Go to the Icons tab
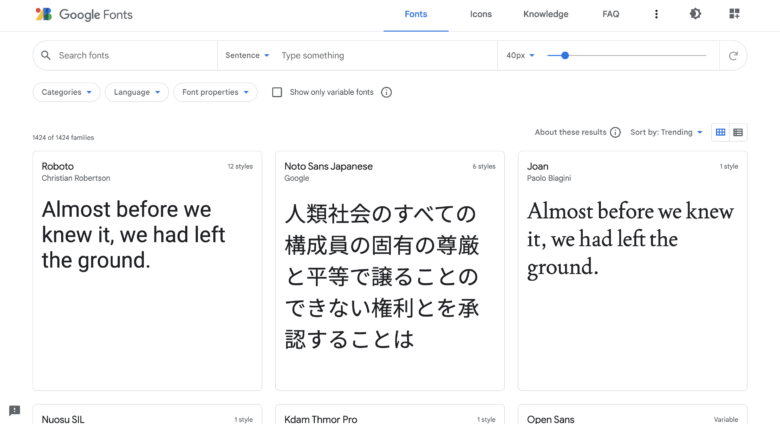The image size is (780, 424). pyautogui.click(x=481, y=14)
